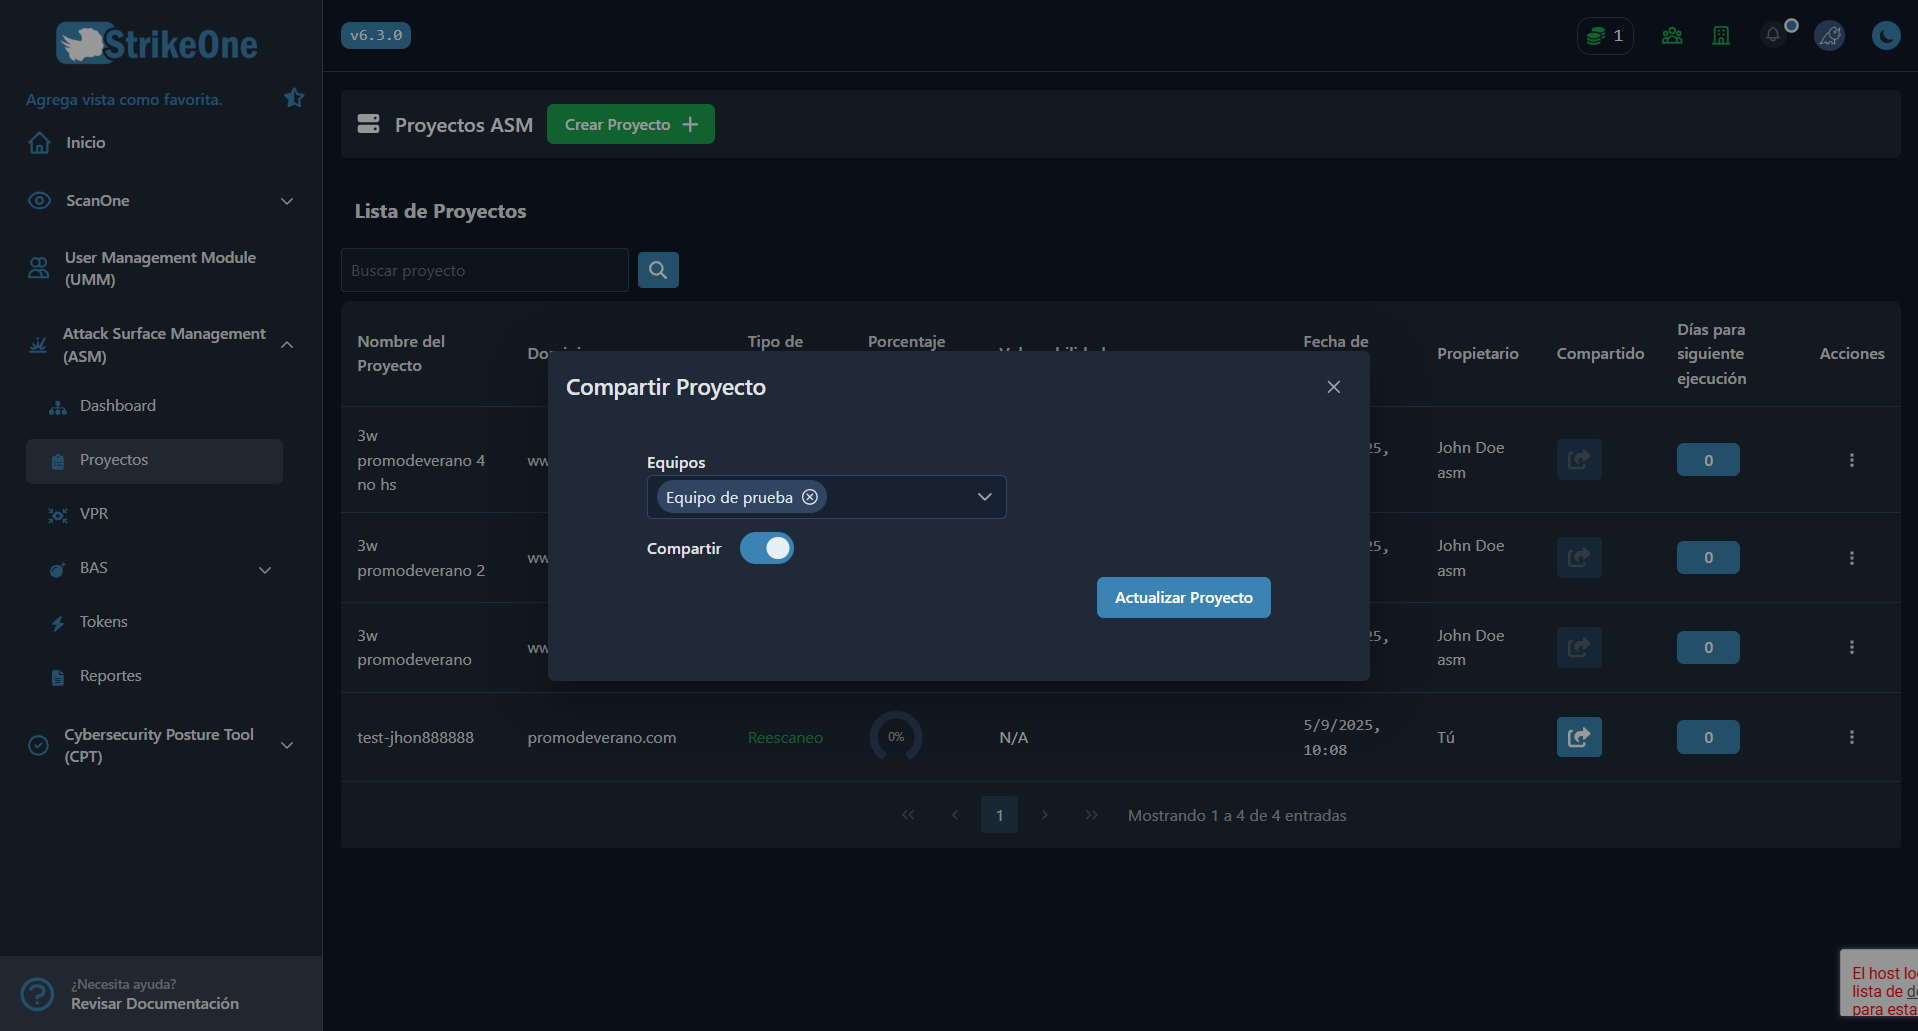The height and width of the screenshot is (1031, 1918).
Task: Share icon for promodeverano 4 no hs
Action: pyautogui.click(x=1579, y=460)
